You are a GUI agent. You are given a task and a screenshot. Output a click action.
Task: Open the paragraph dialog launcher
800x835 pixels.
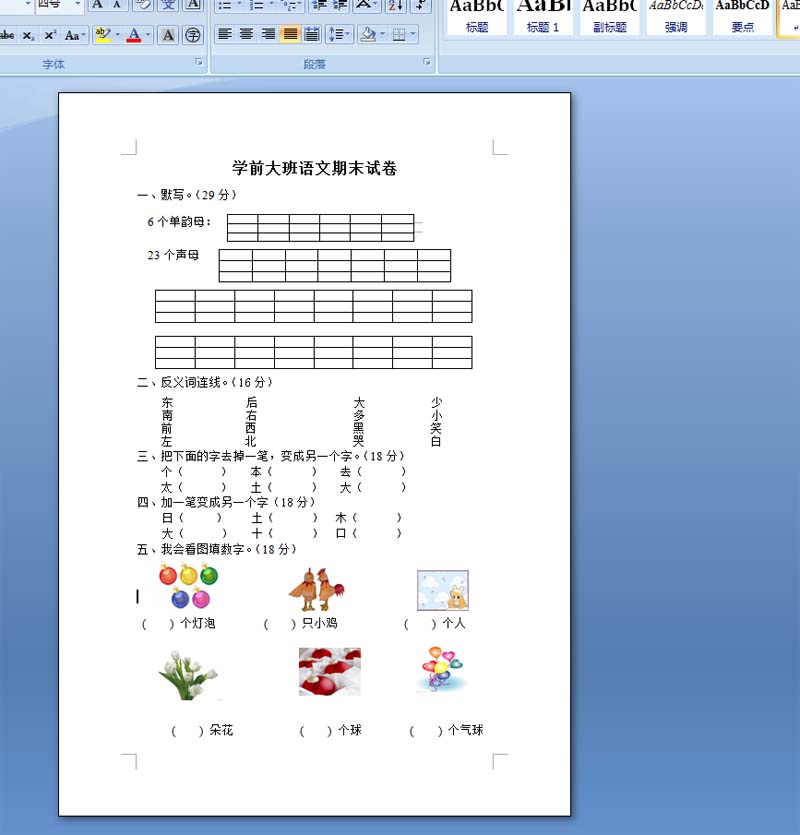[x=427, y=62]
